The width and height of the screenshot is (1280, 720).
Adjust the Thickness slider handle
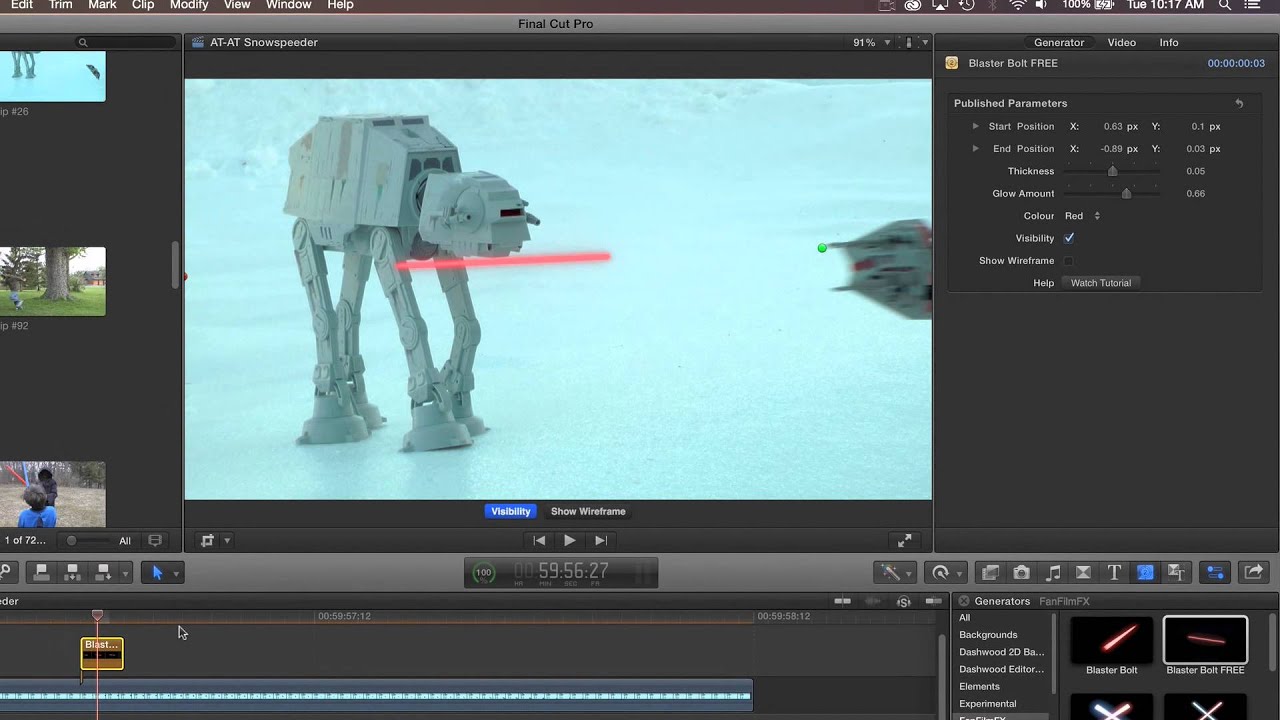point(1112,171)
